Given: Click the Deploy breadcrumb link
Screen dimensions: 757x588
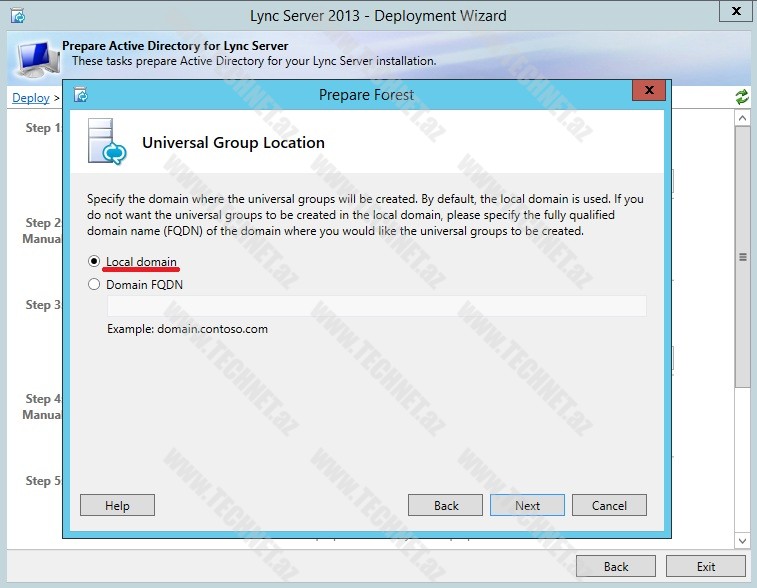Looking at the screenshot, I should 30,98.
